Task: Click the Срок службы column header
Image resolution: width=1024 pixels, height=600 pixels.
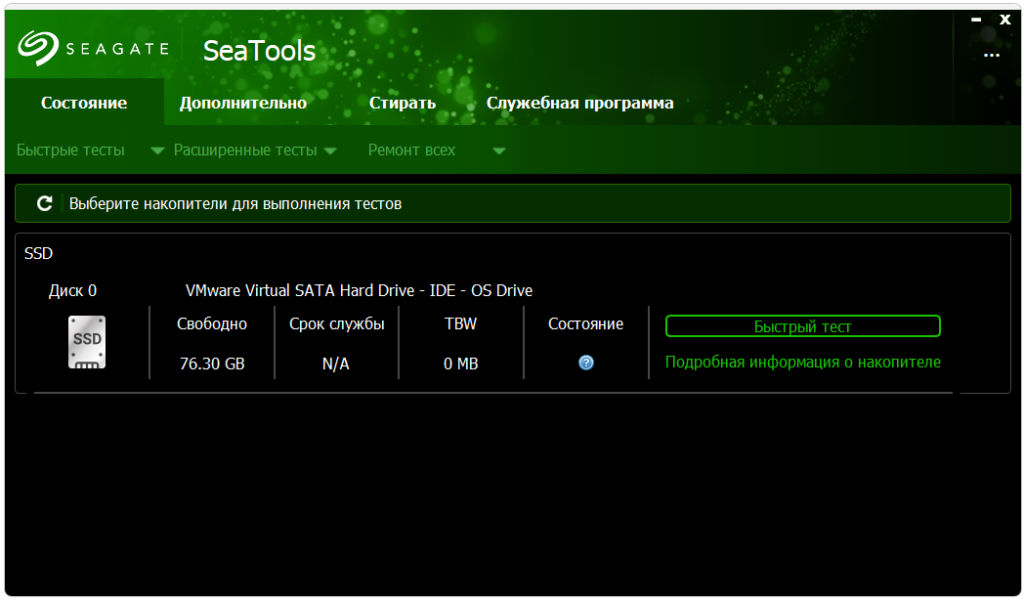Action: pyautogui.click(x=336, y=324)
